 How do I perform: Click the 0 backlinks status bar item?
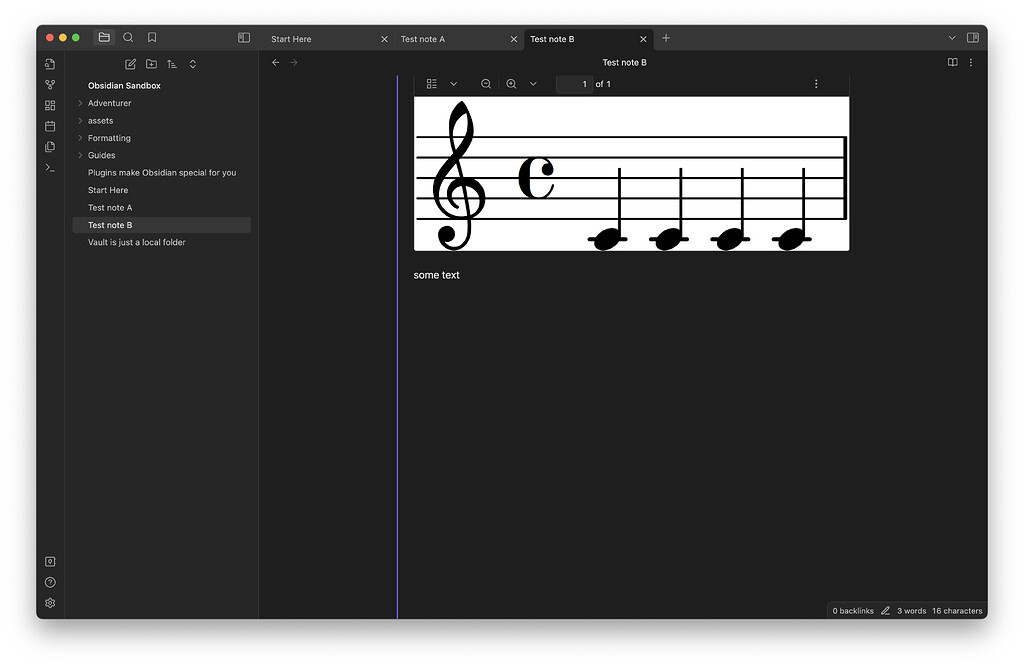(853, 610)
